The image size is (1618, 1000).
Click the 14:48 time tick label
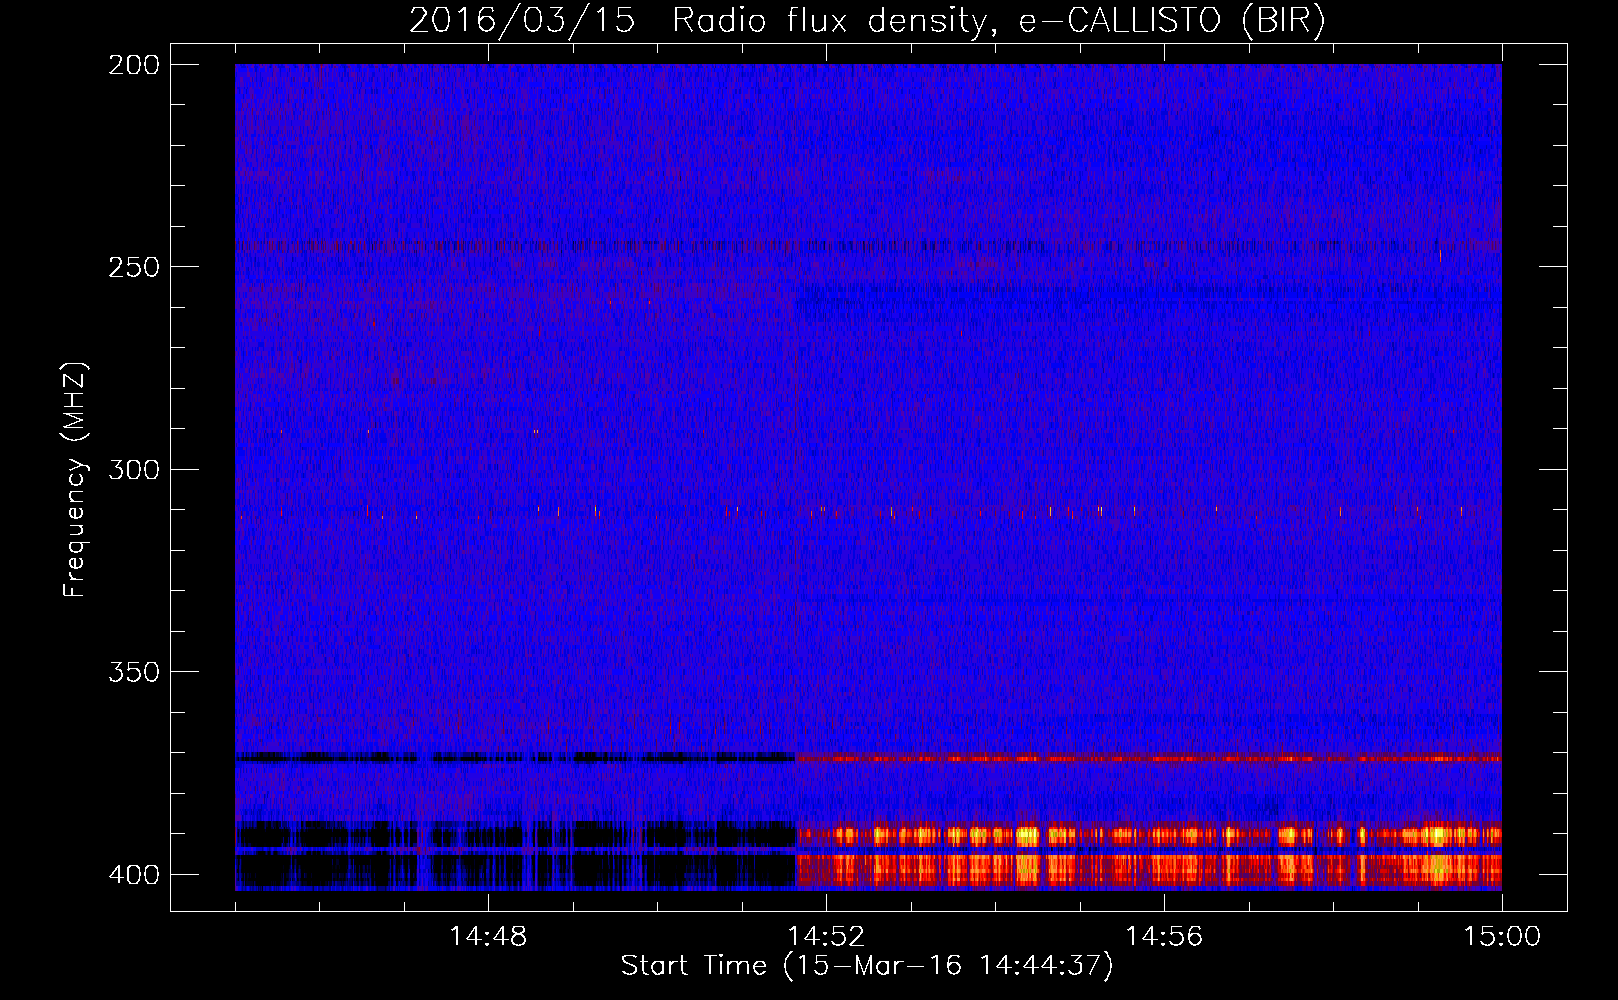click(x=488, y=937)
